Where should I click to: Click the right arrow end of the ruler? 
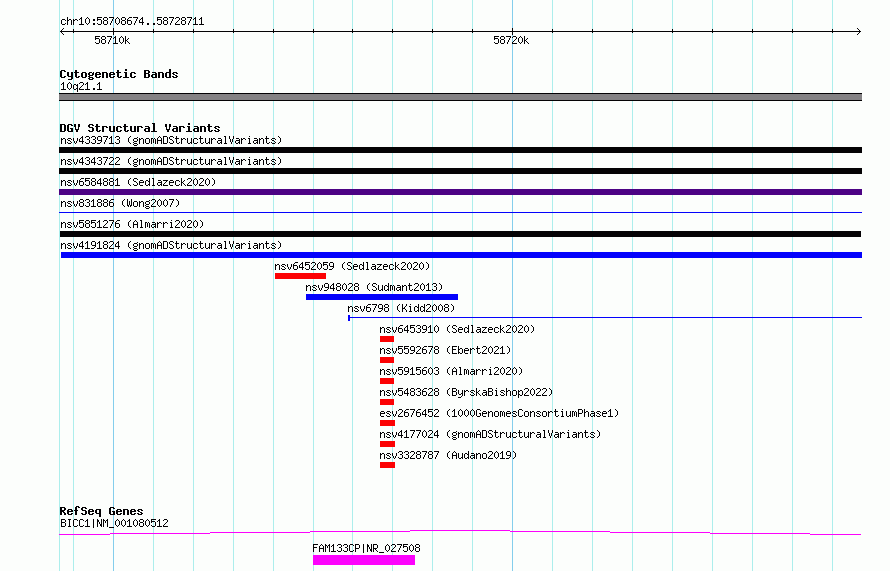tap(858, 31)
